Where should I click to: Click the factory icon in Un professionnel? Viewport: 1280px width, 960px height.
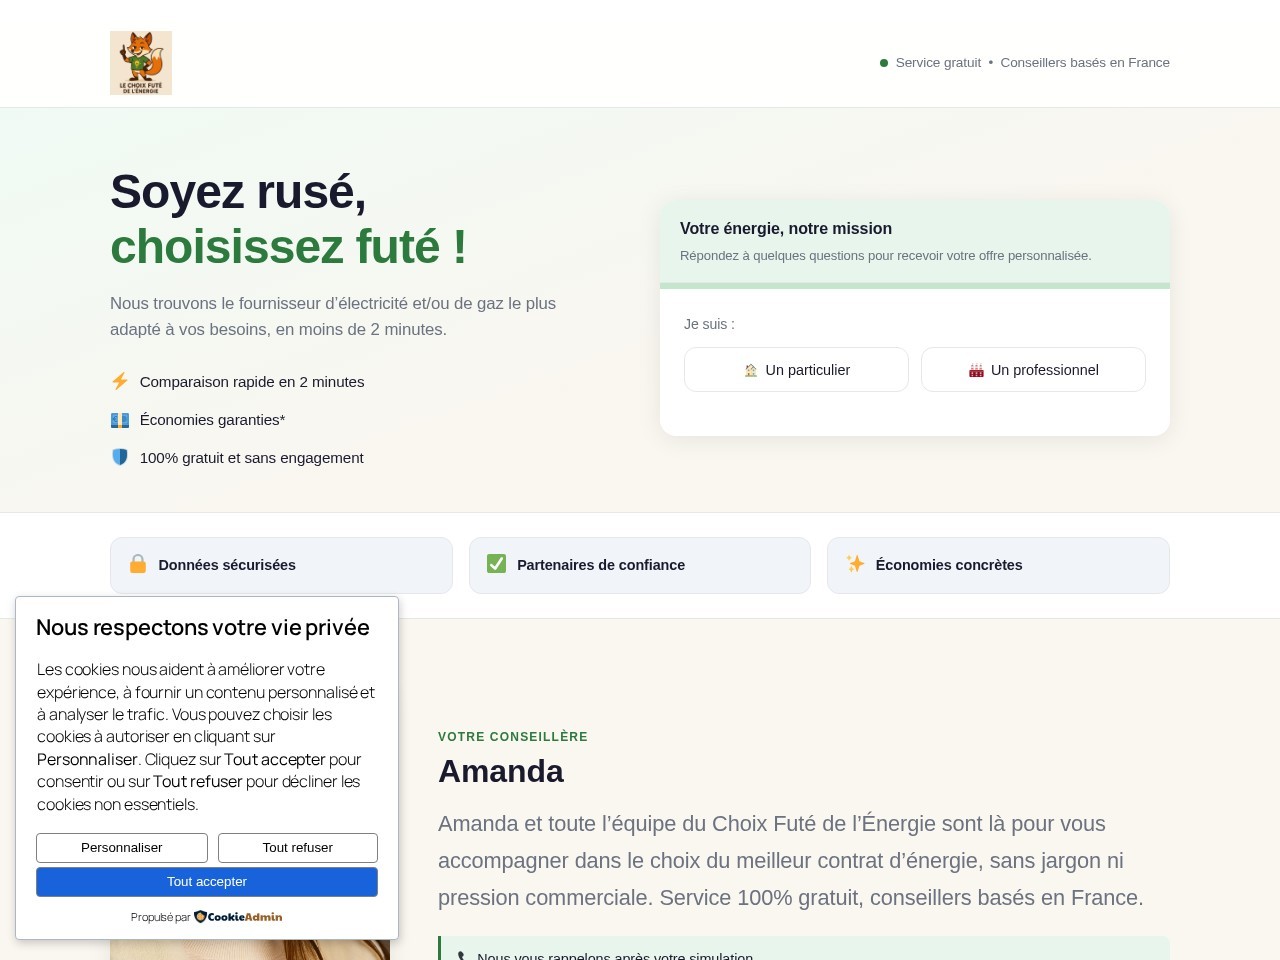(976, 370)
